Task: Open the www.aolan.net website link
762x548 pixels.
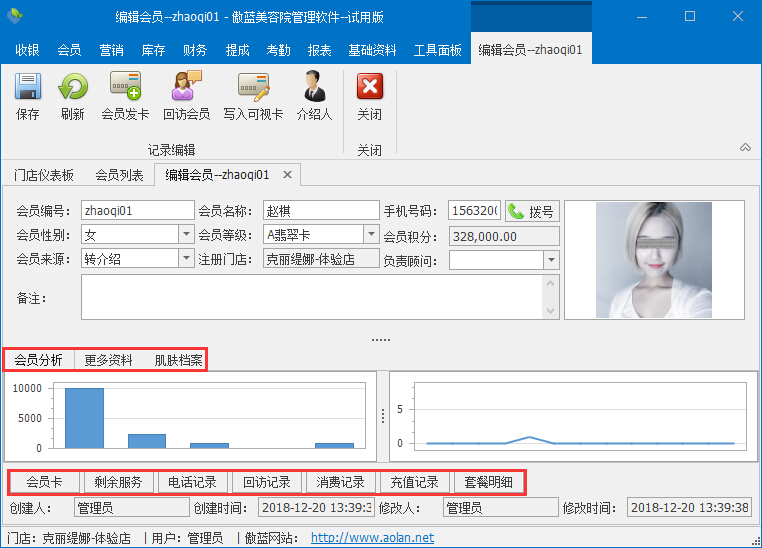Action: [372, 538]
